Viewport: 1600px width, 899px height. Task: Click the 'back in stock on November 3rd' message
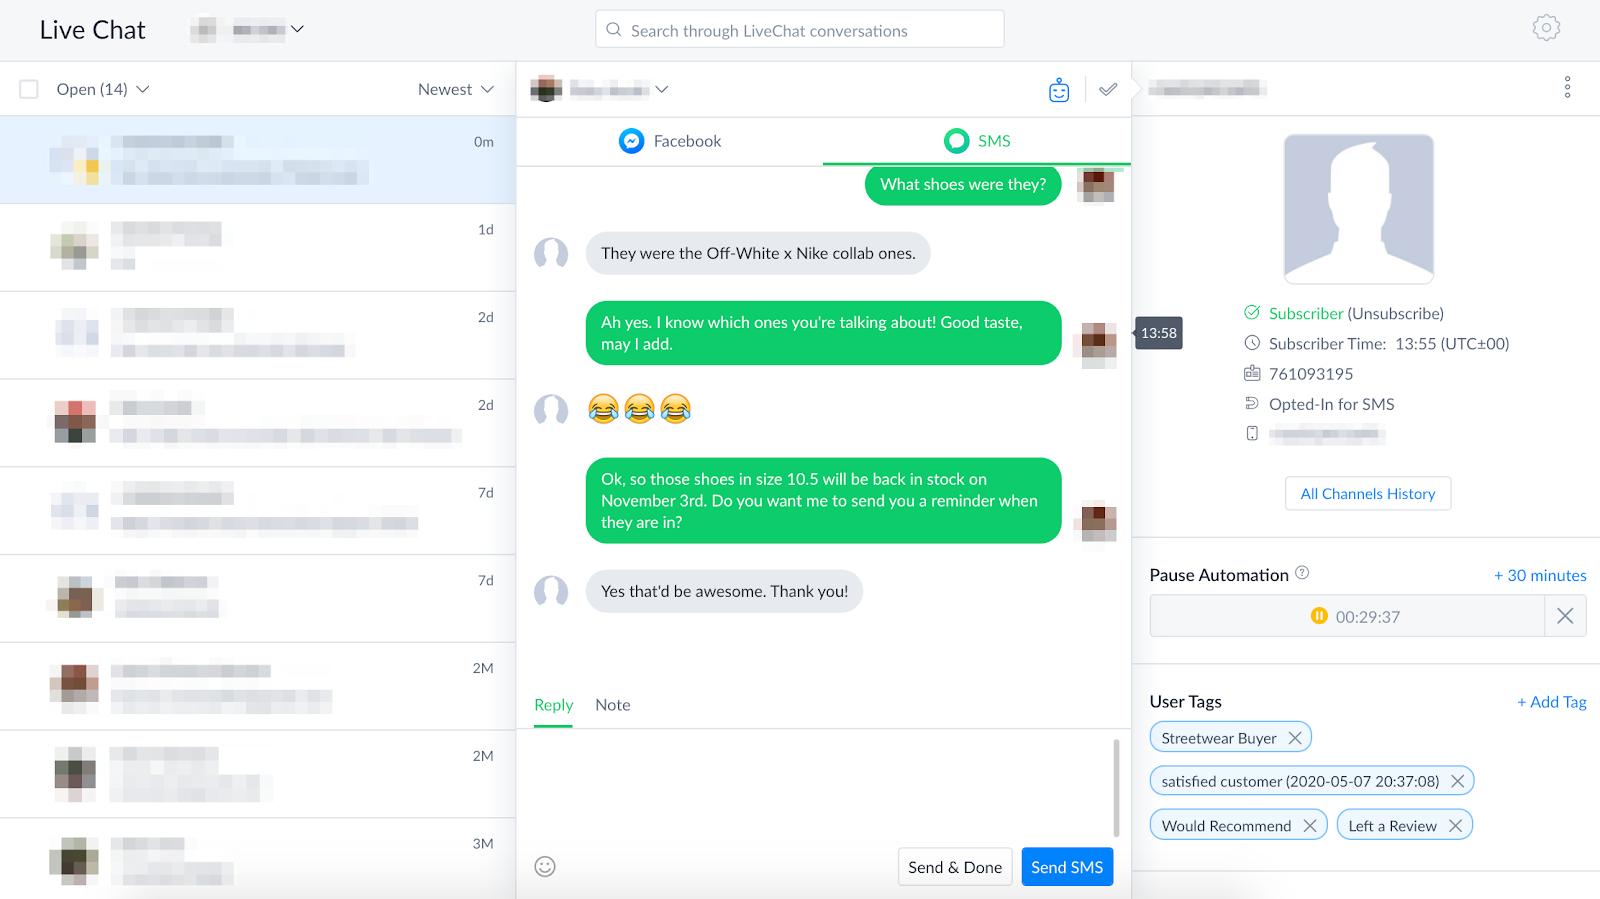(x=823, y=501)
